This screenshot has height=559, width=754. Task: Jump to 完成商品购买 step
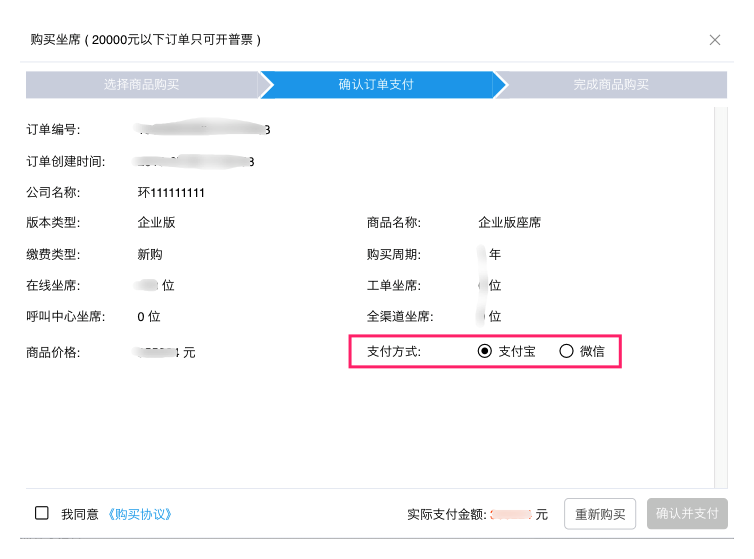611,85
